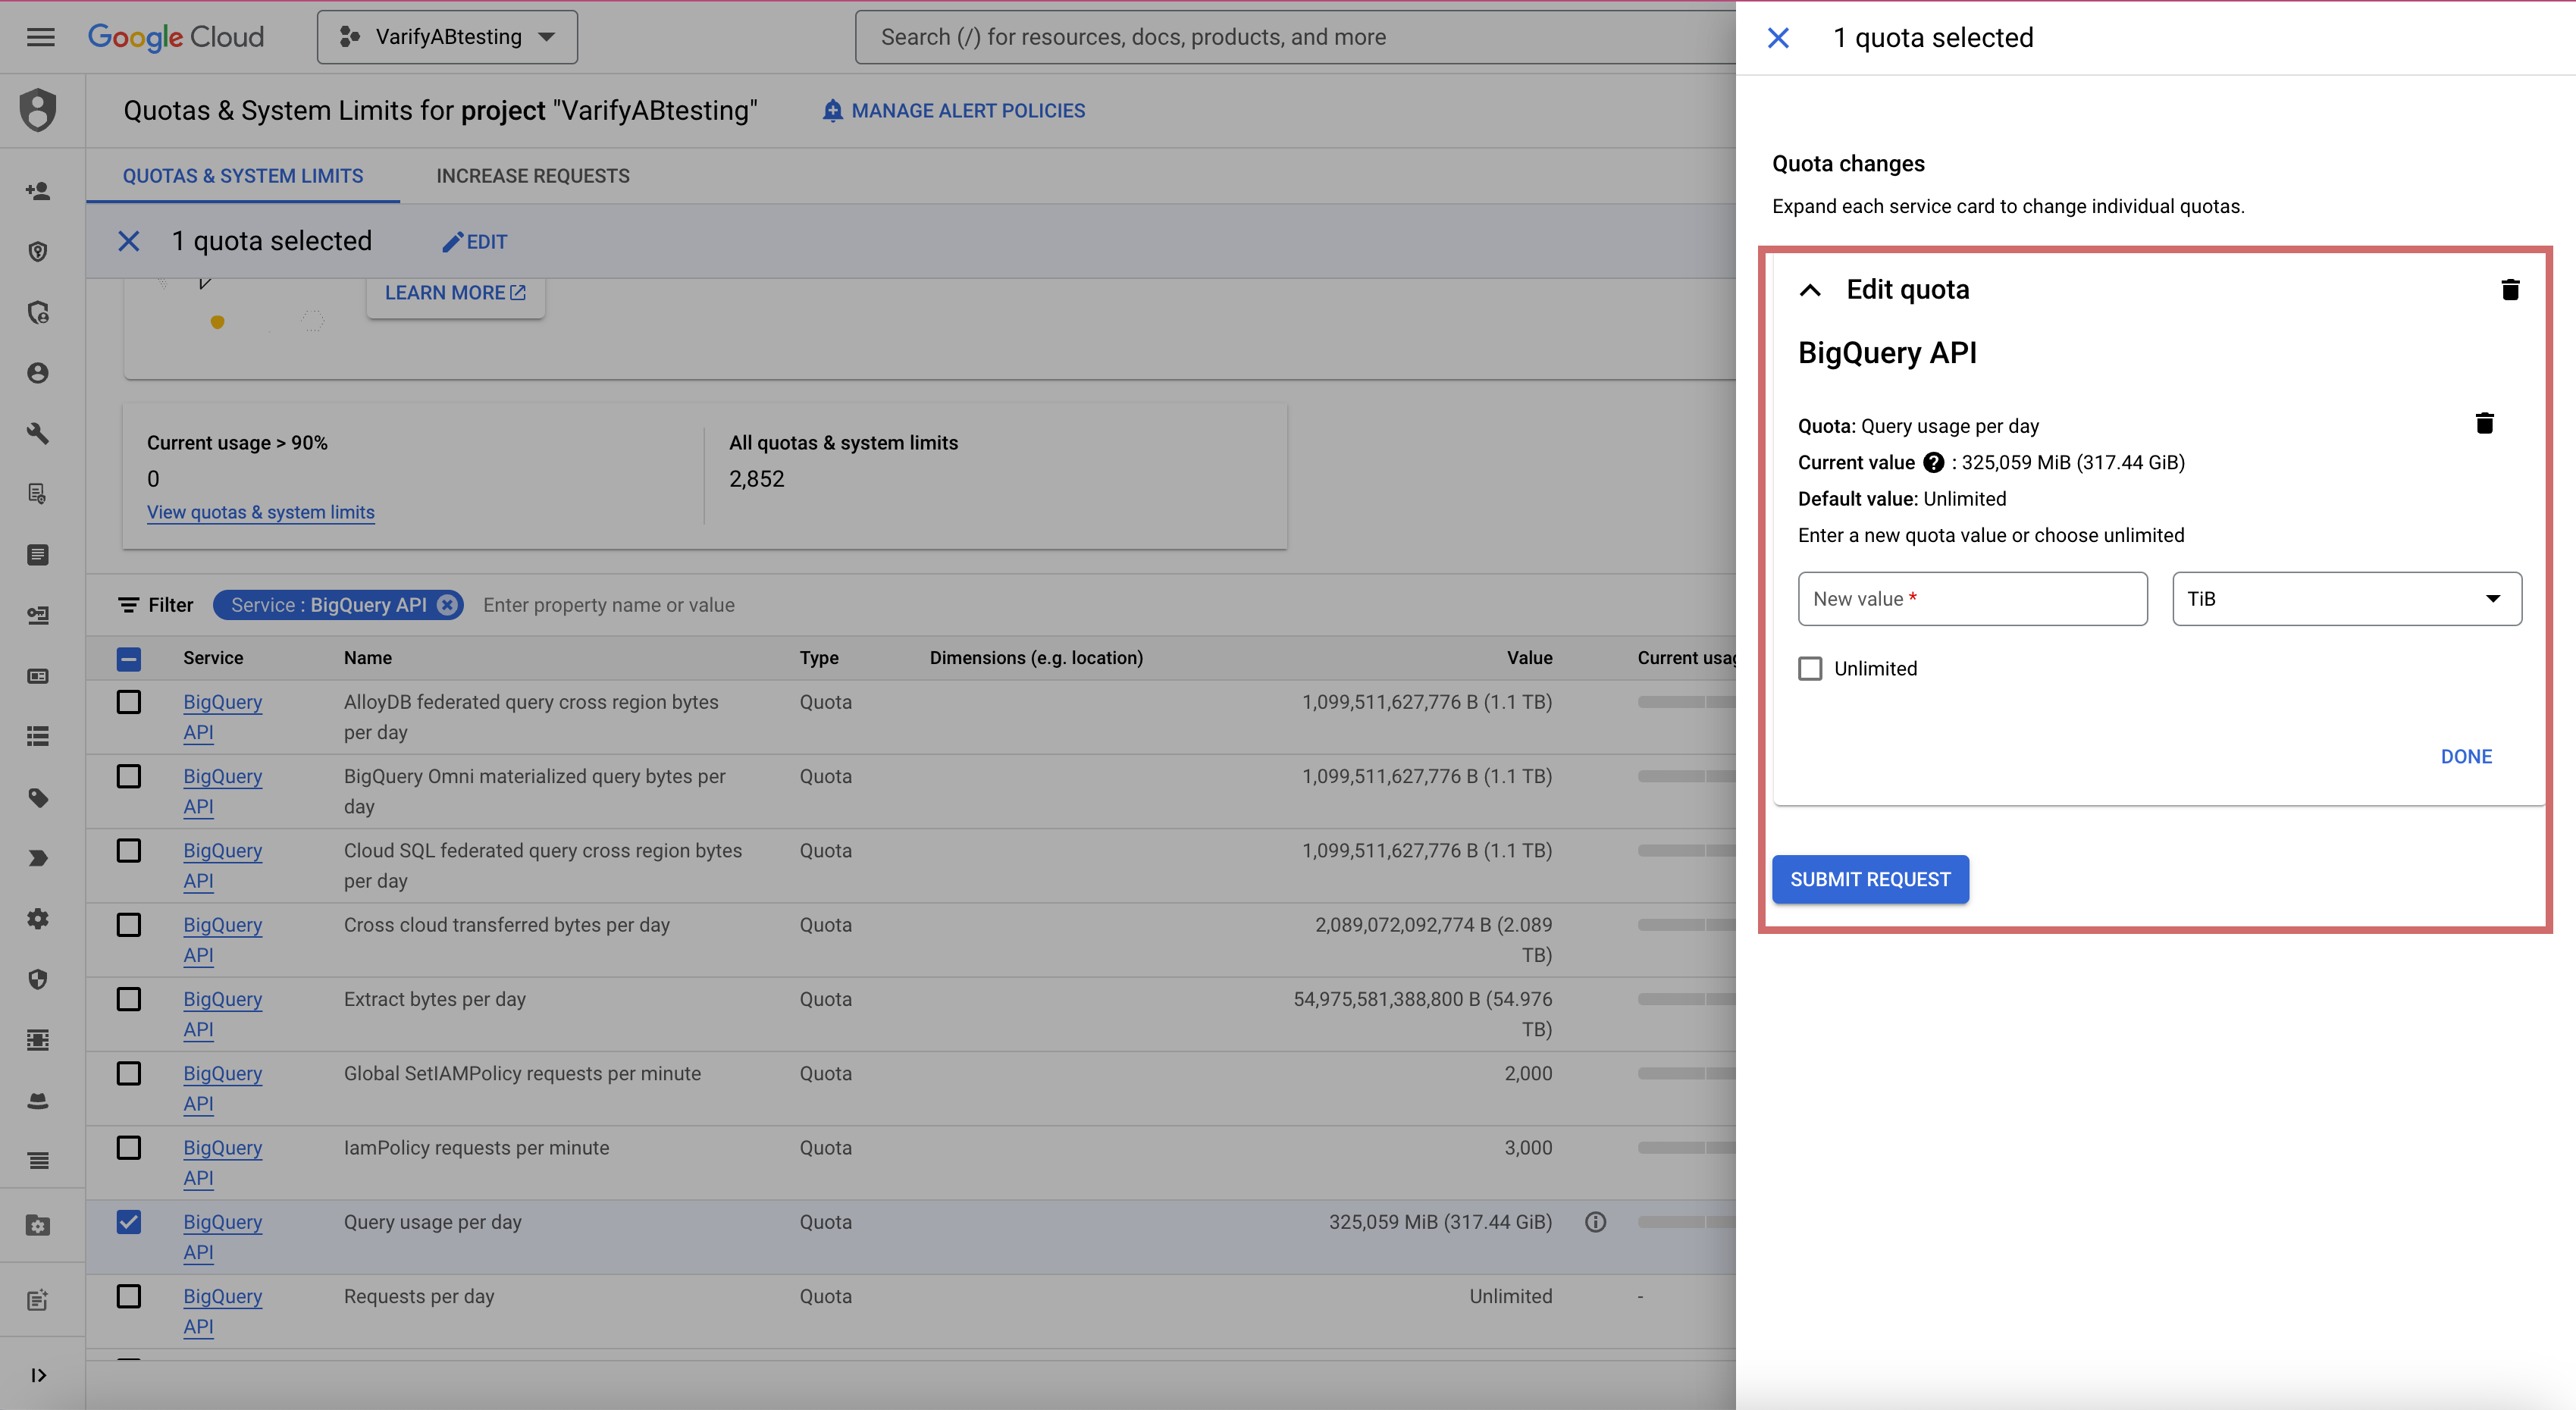Screen dimensions: 2576x1410
Task: Check the IamPolicy requests per minute checkbox
Action: 129,1147
